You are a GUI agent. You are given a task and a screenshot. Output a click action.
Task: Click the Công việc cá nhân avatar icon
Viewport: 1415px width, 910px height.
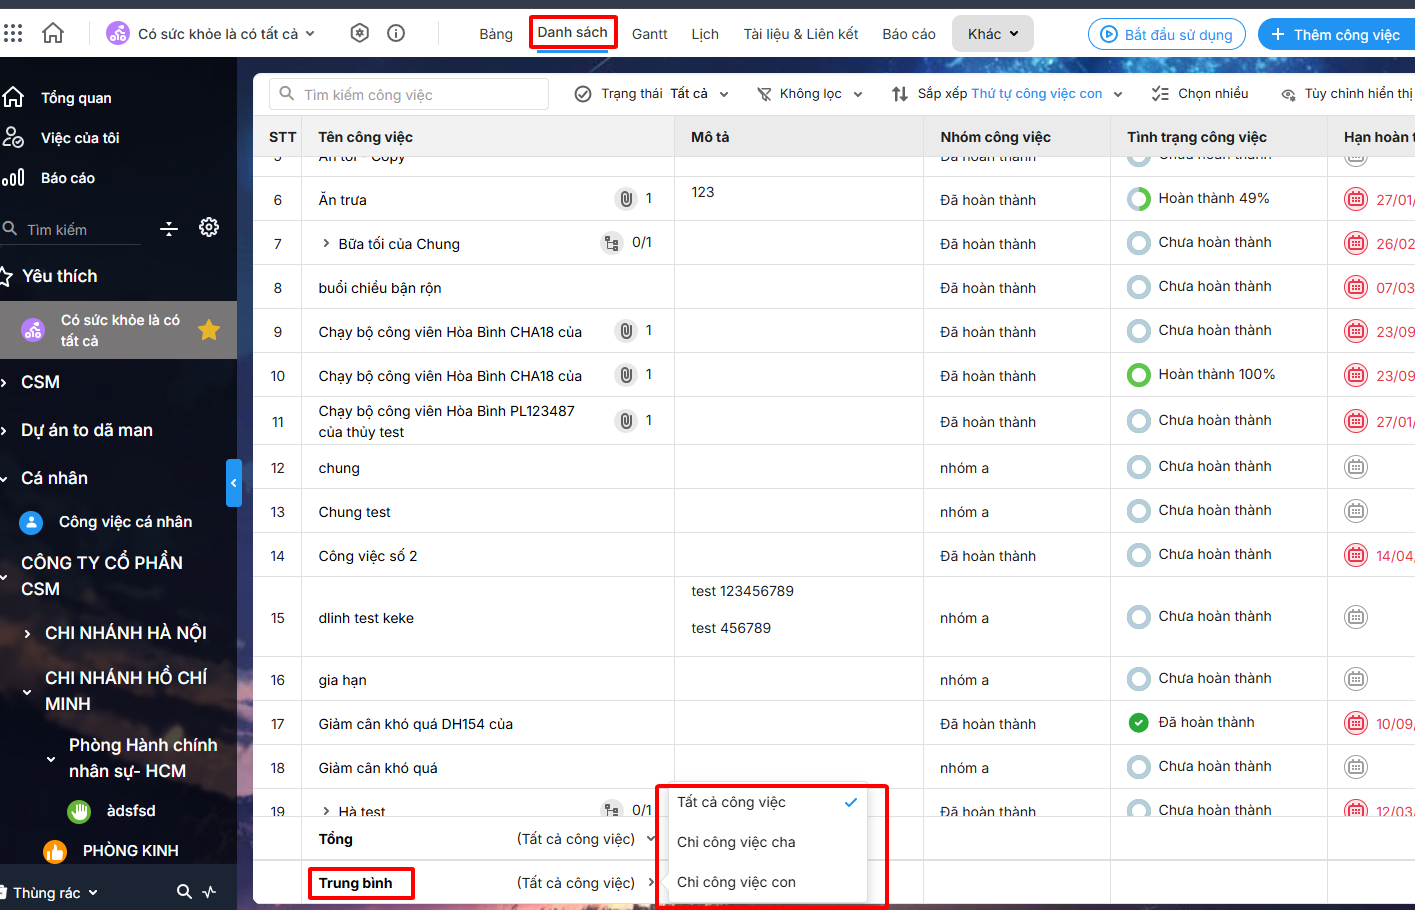pos(31,522)
